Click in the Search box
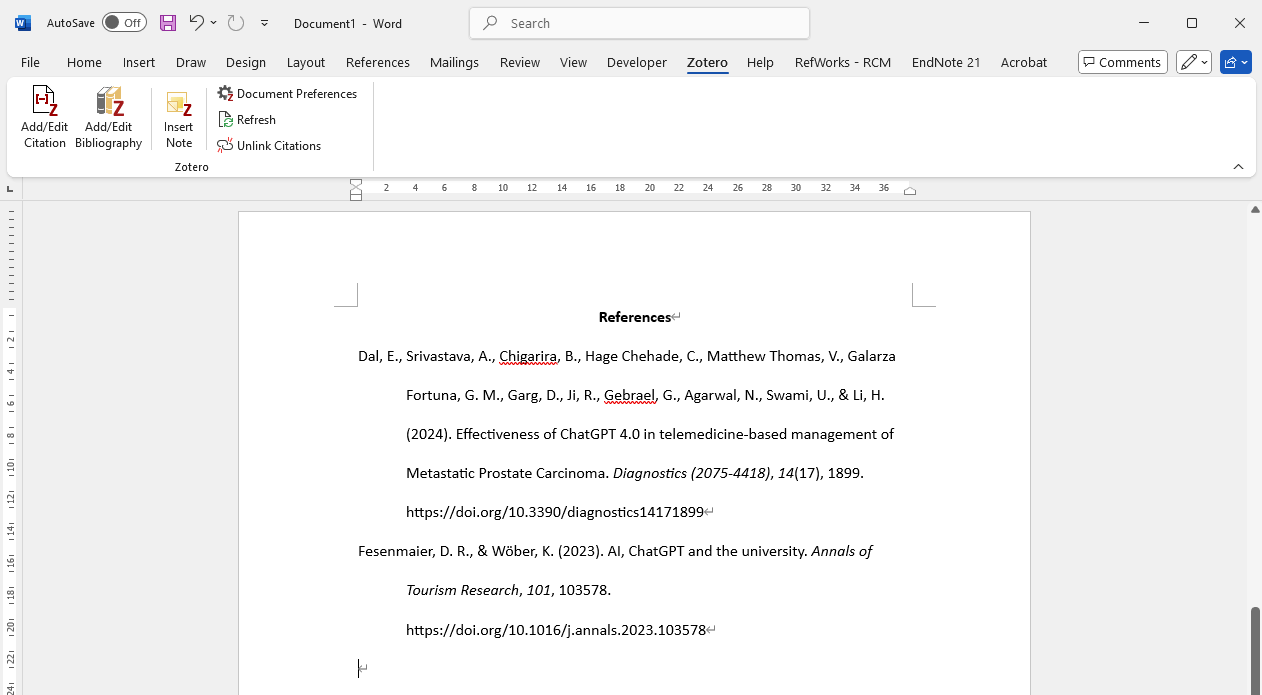Image resolution: width=1262 pixels, height=695 pixels. 640,23
